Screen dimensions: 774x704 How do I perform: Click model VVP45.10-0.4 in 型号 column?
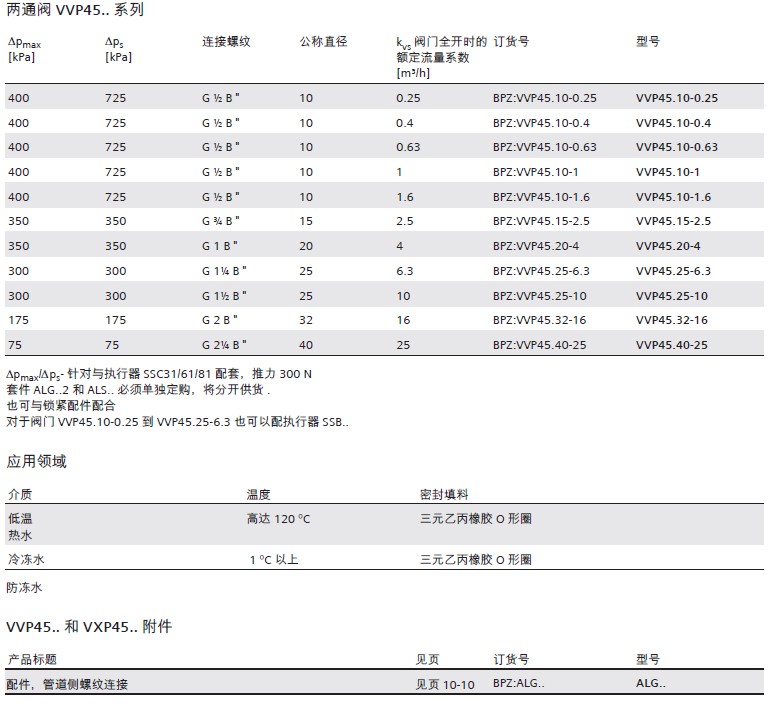673,123
